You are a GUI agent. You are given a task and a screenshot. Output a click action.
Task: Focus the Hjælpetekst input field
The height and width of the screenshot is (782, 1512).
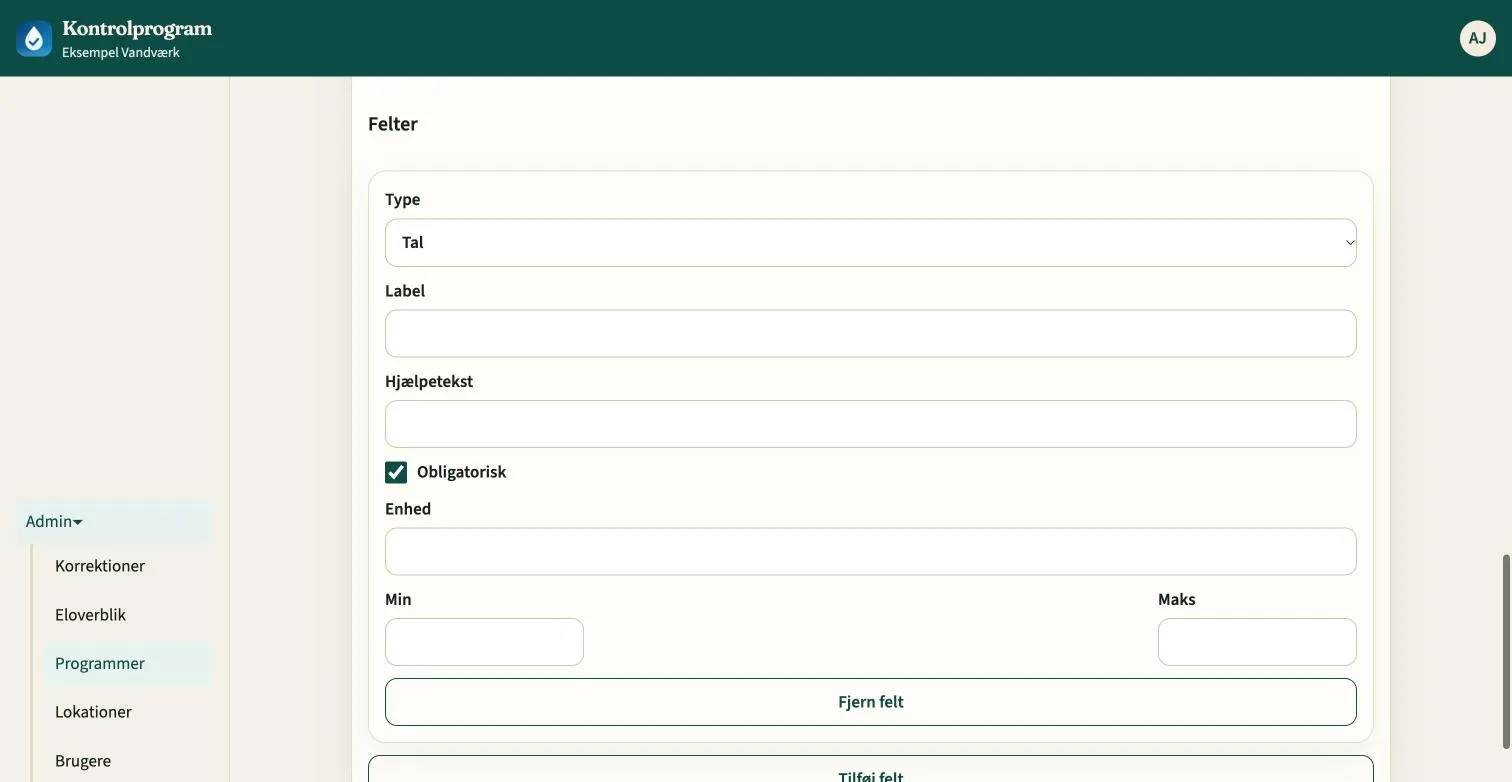(870, 424)
